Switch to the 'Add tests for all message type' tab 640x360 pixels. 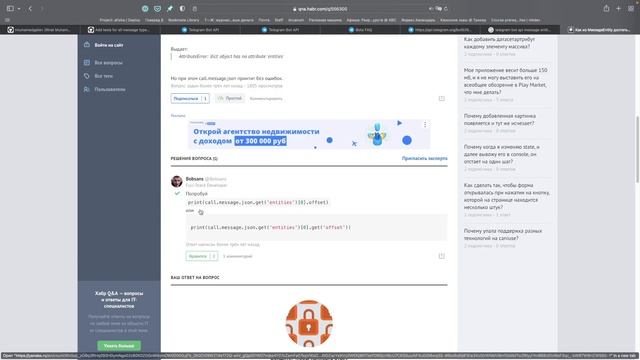[120, 29]
